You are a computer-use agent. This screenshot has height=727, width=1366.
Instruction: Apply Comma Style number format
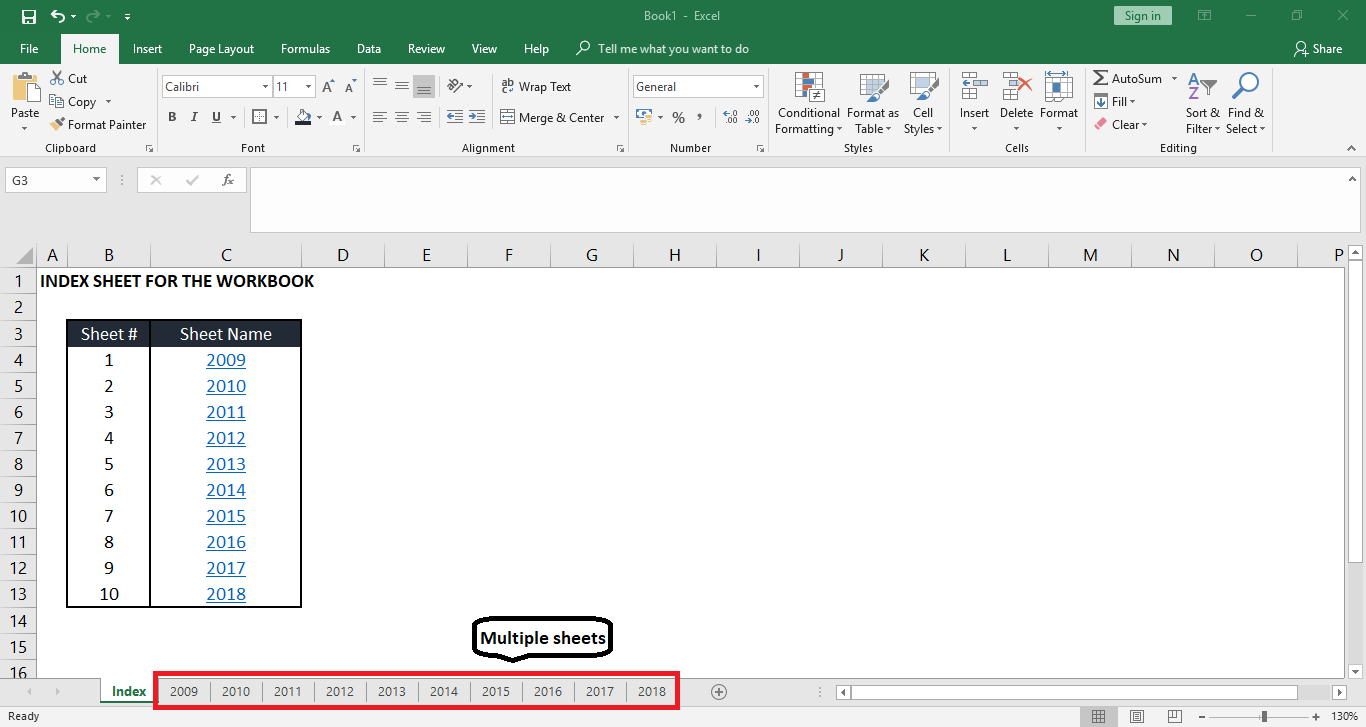click(x=702, y=117)
